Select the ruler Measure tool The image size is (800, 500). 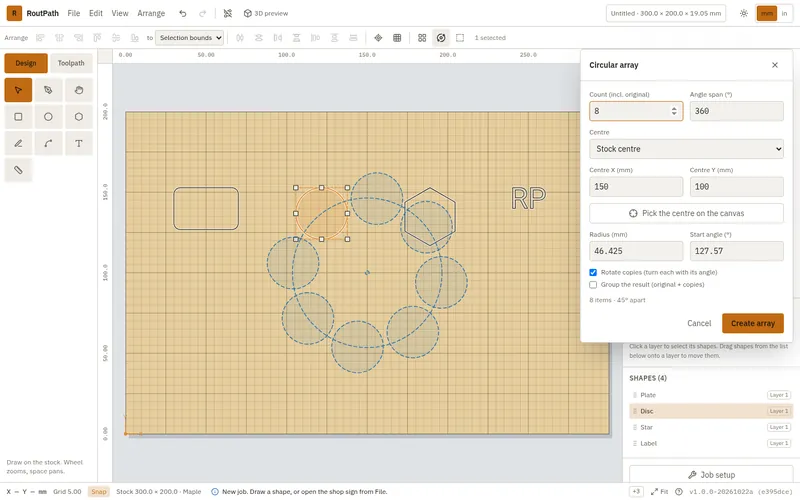[18, 170]
